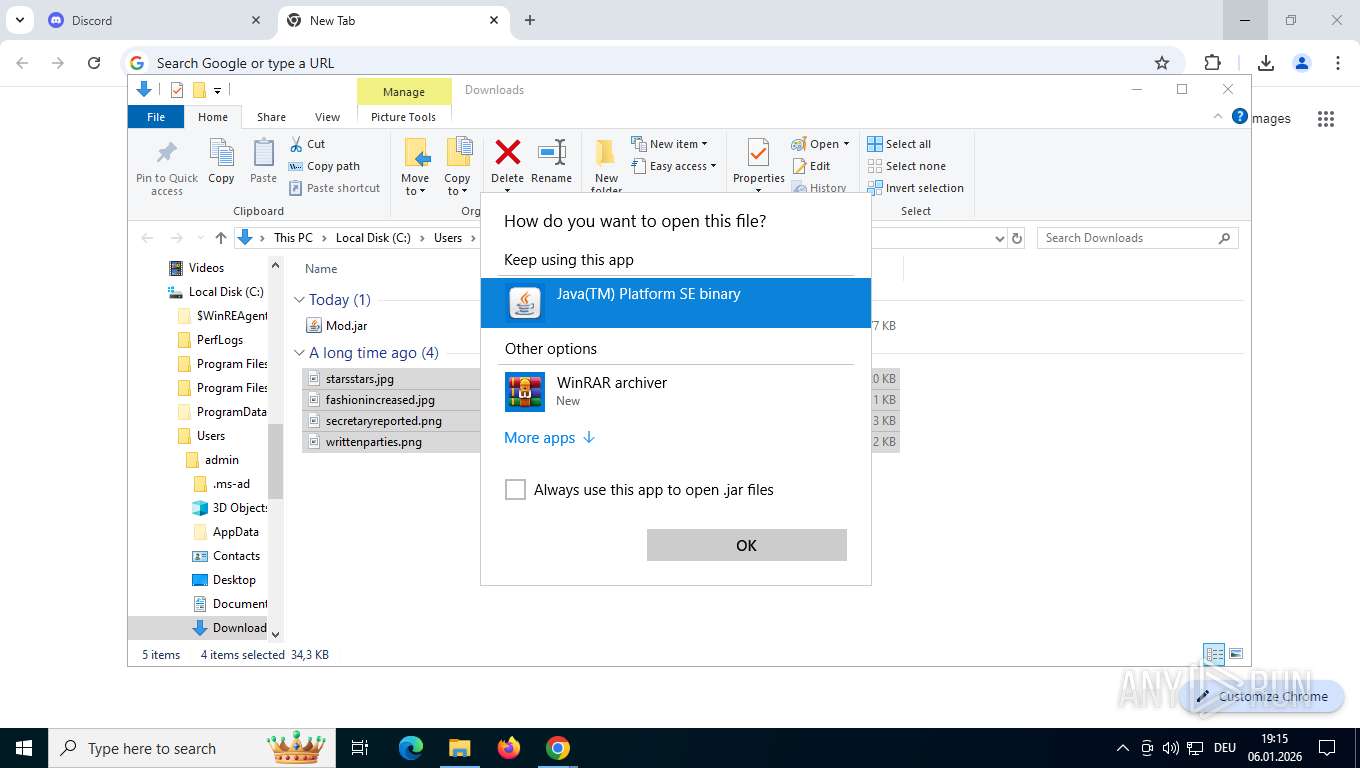
Task: Switch to large thumbnails view icon
Action: pyautogui.click(x=1237, y=654)
